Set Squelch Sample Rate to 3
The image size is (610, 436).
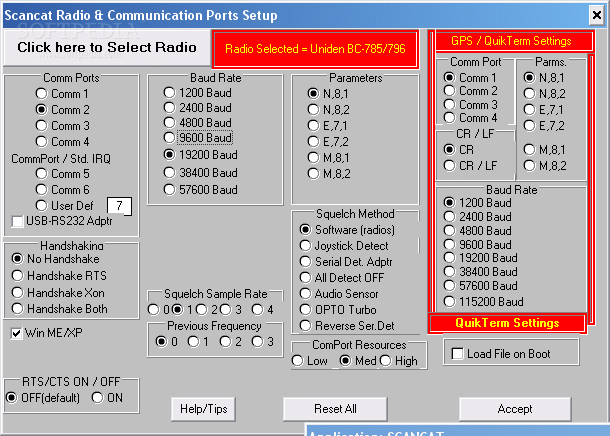pyautogui.click(x=231, y=310)
